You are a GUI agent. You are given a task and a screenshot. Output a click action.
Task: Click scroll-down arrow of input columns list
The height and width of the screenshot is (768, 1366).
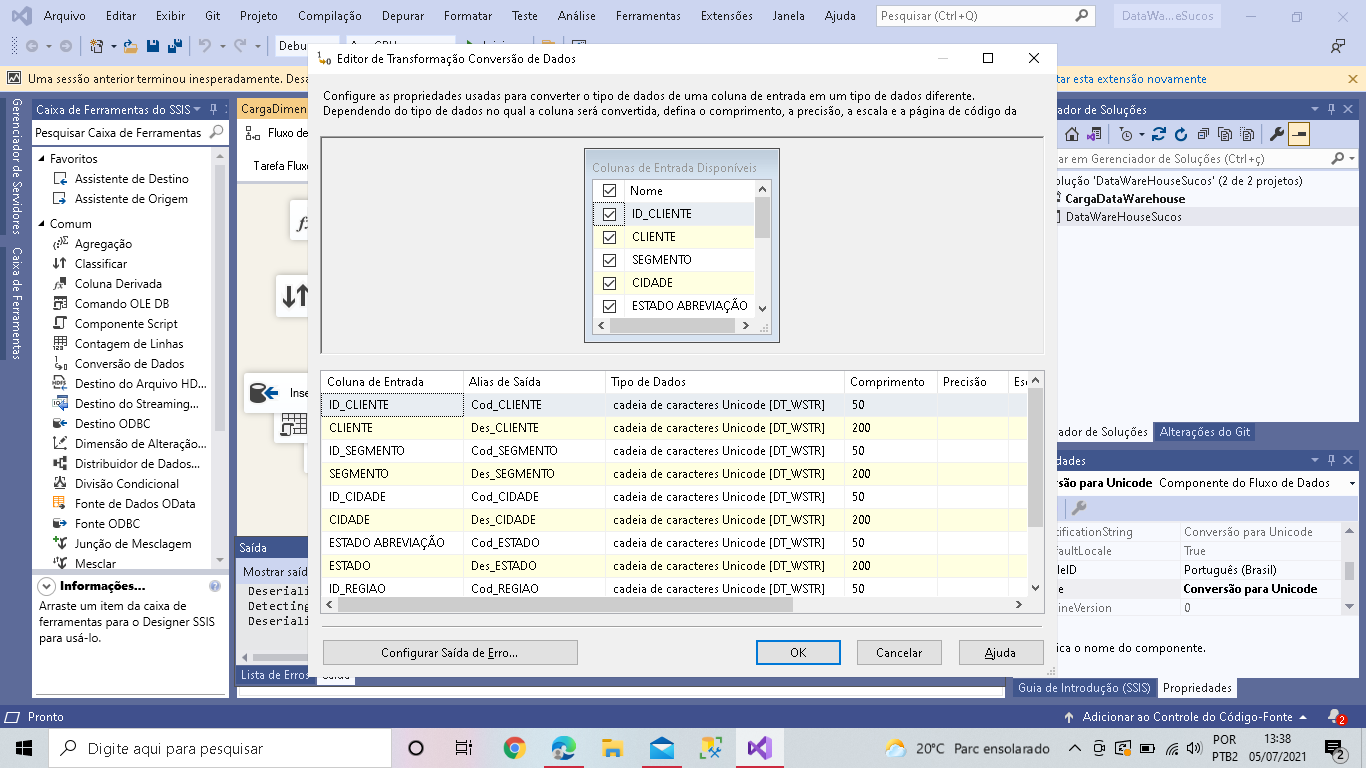(x=762, y=308)
